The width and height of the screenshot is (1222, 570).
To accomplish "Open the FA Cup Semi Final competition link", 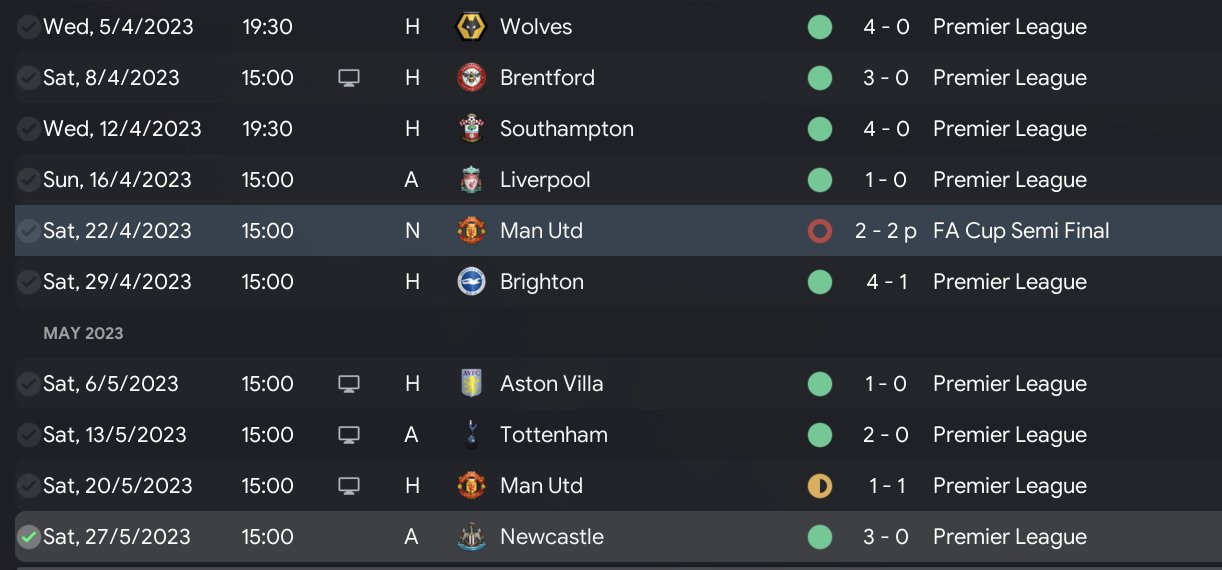I will coord(1021,231).
